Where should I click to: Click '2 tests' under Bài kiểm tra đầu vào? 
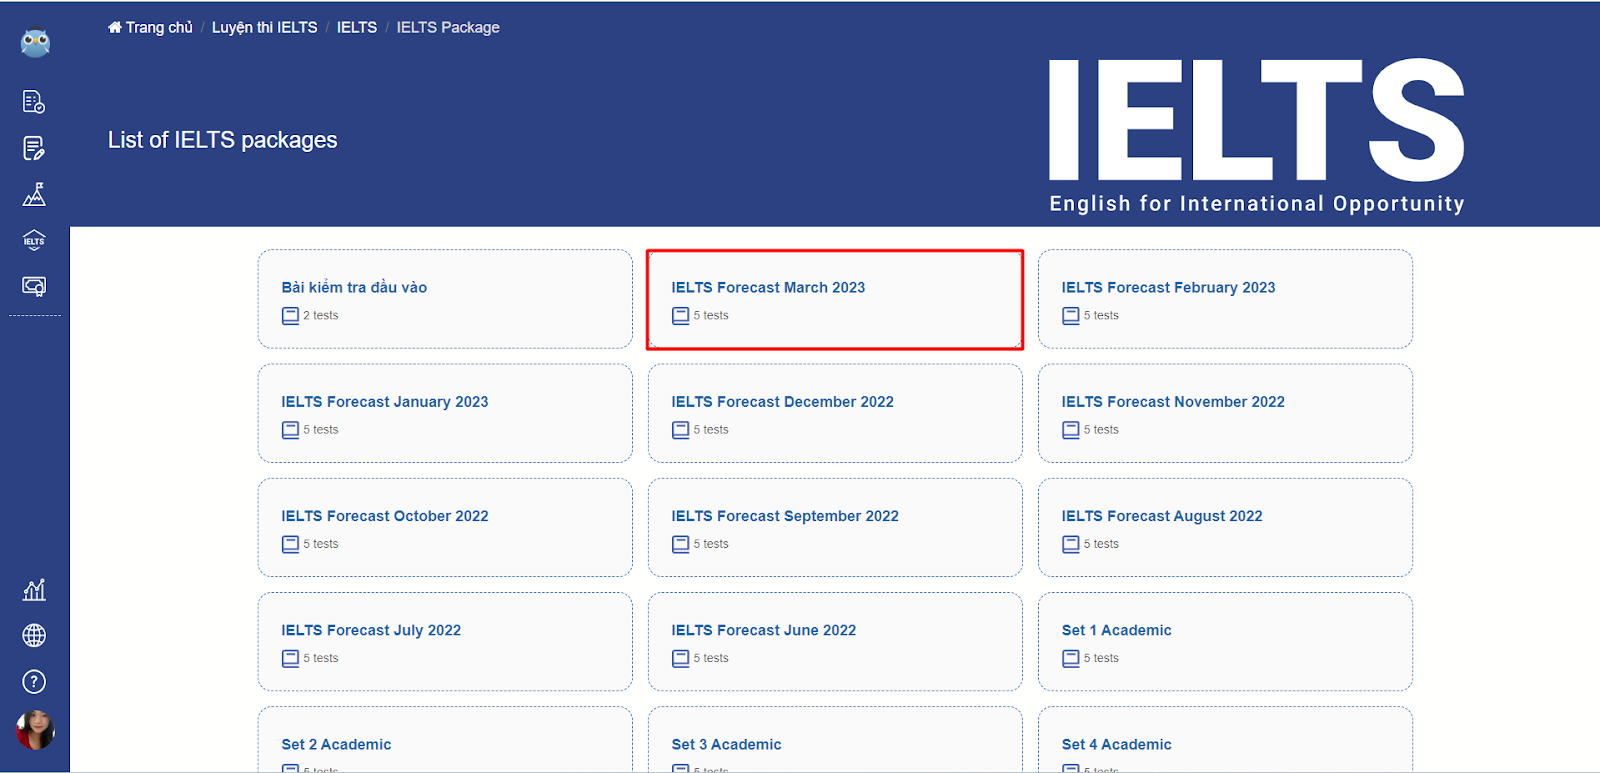click(321, 315)
